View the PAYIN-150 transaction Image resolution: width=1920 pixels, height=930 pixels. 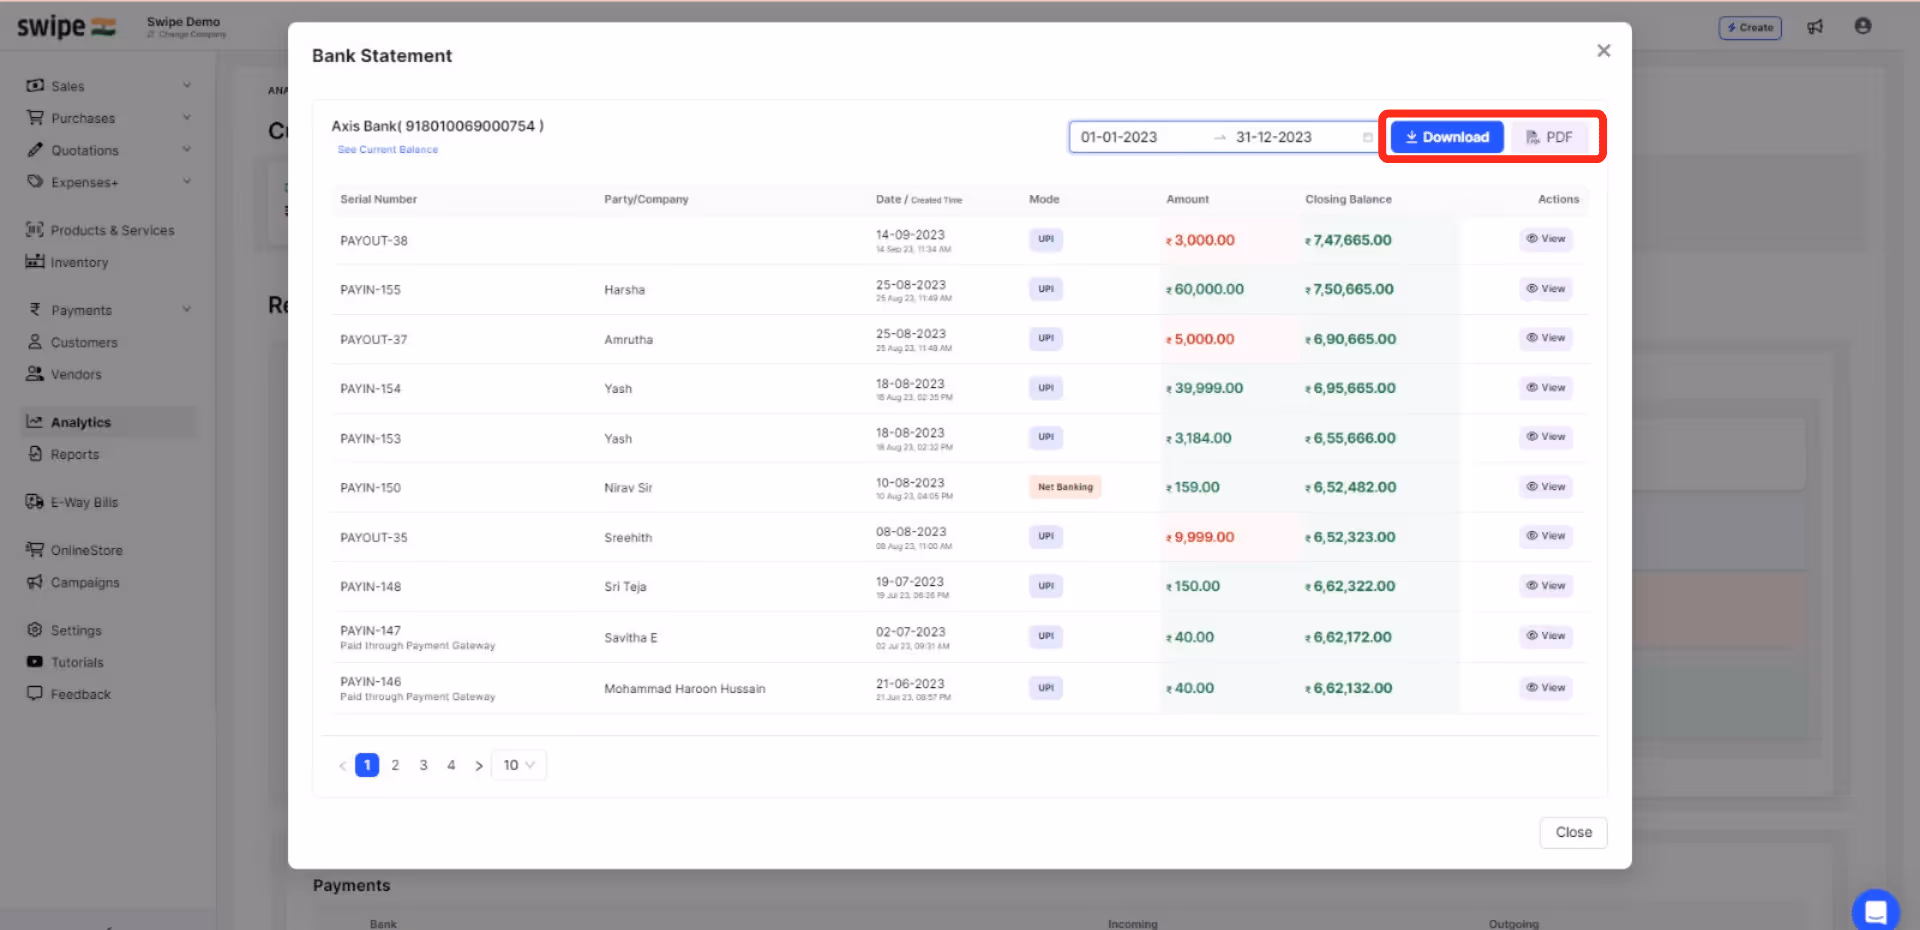click(x=1546, y=487)
